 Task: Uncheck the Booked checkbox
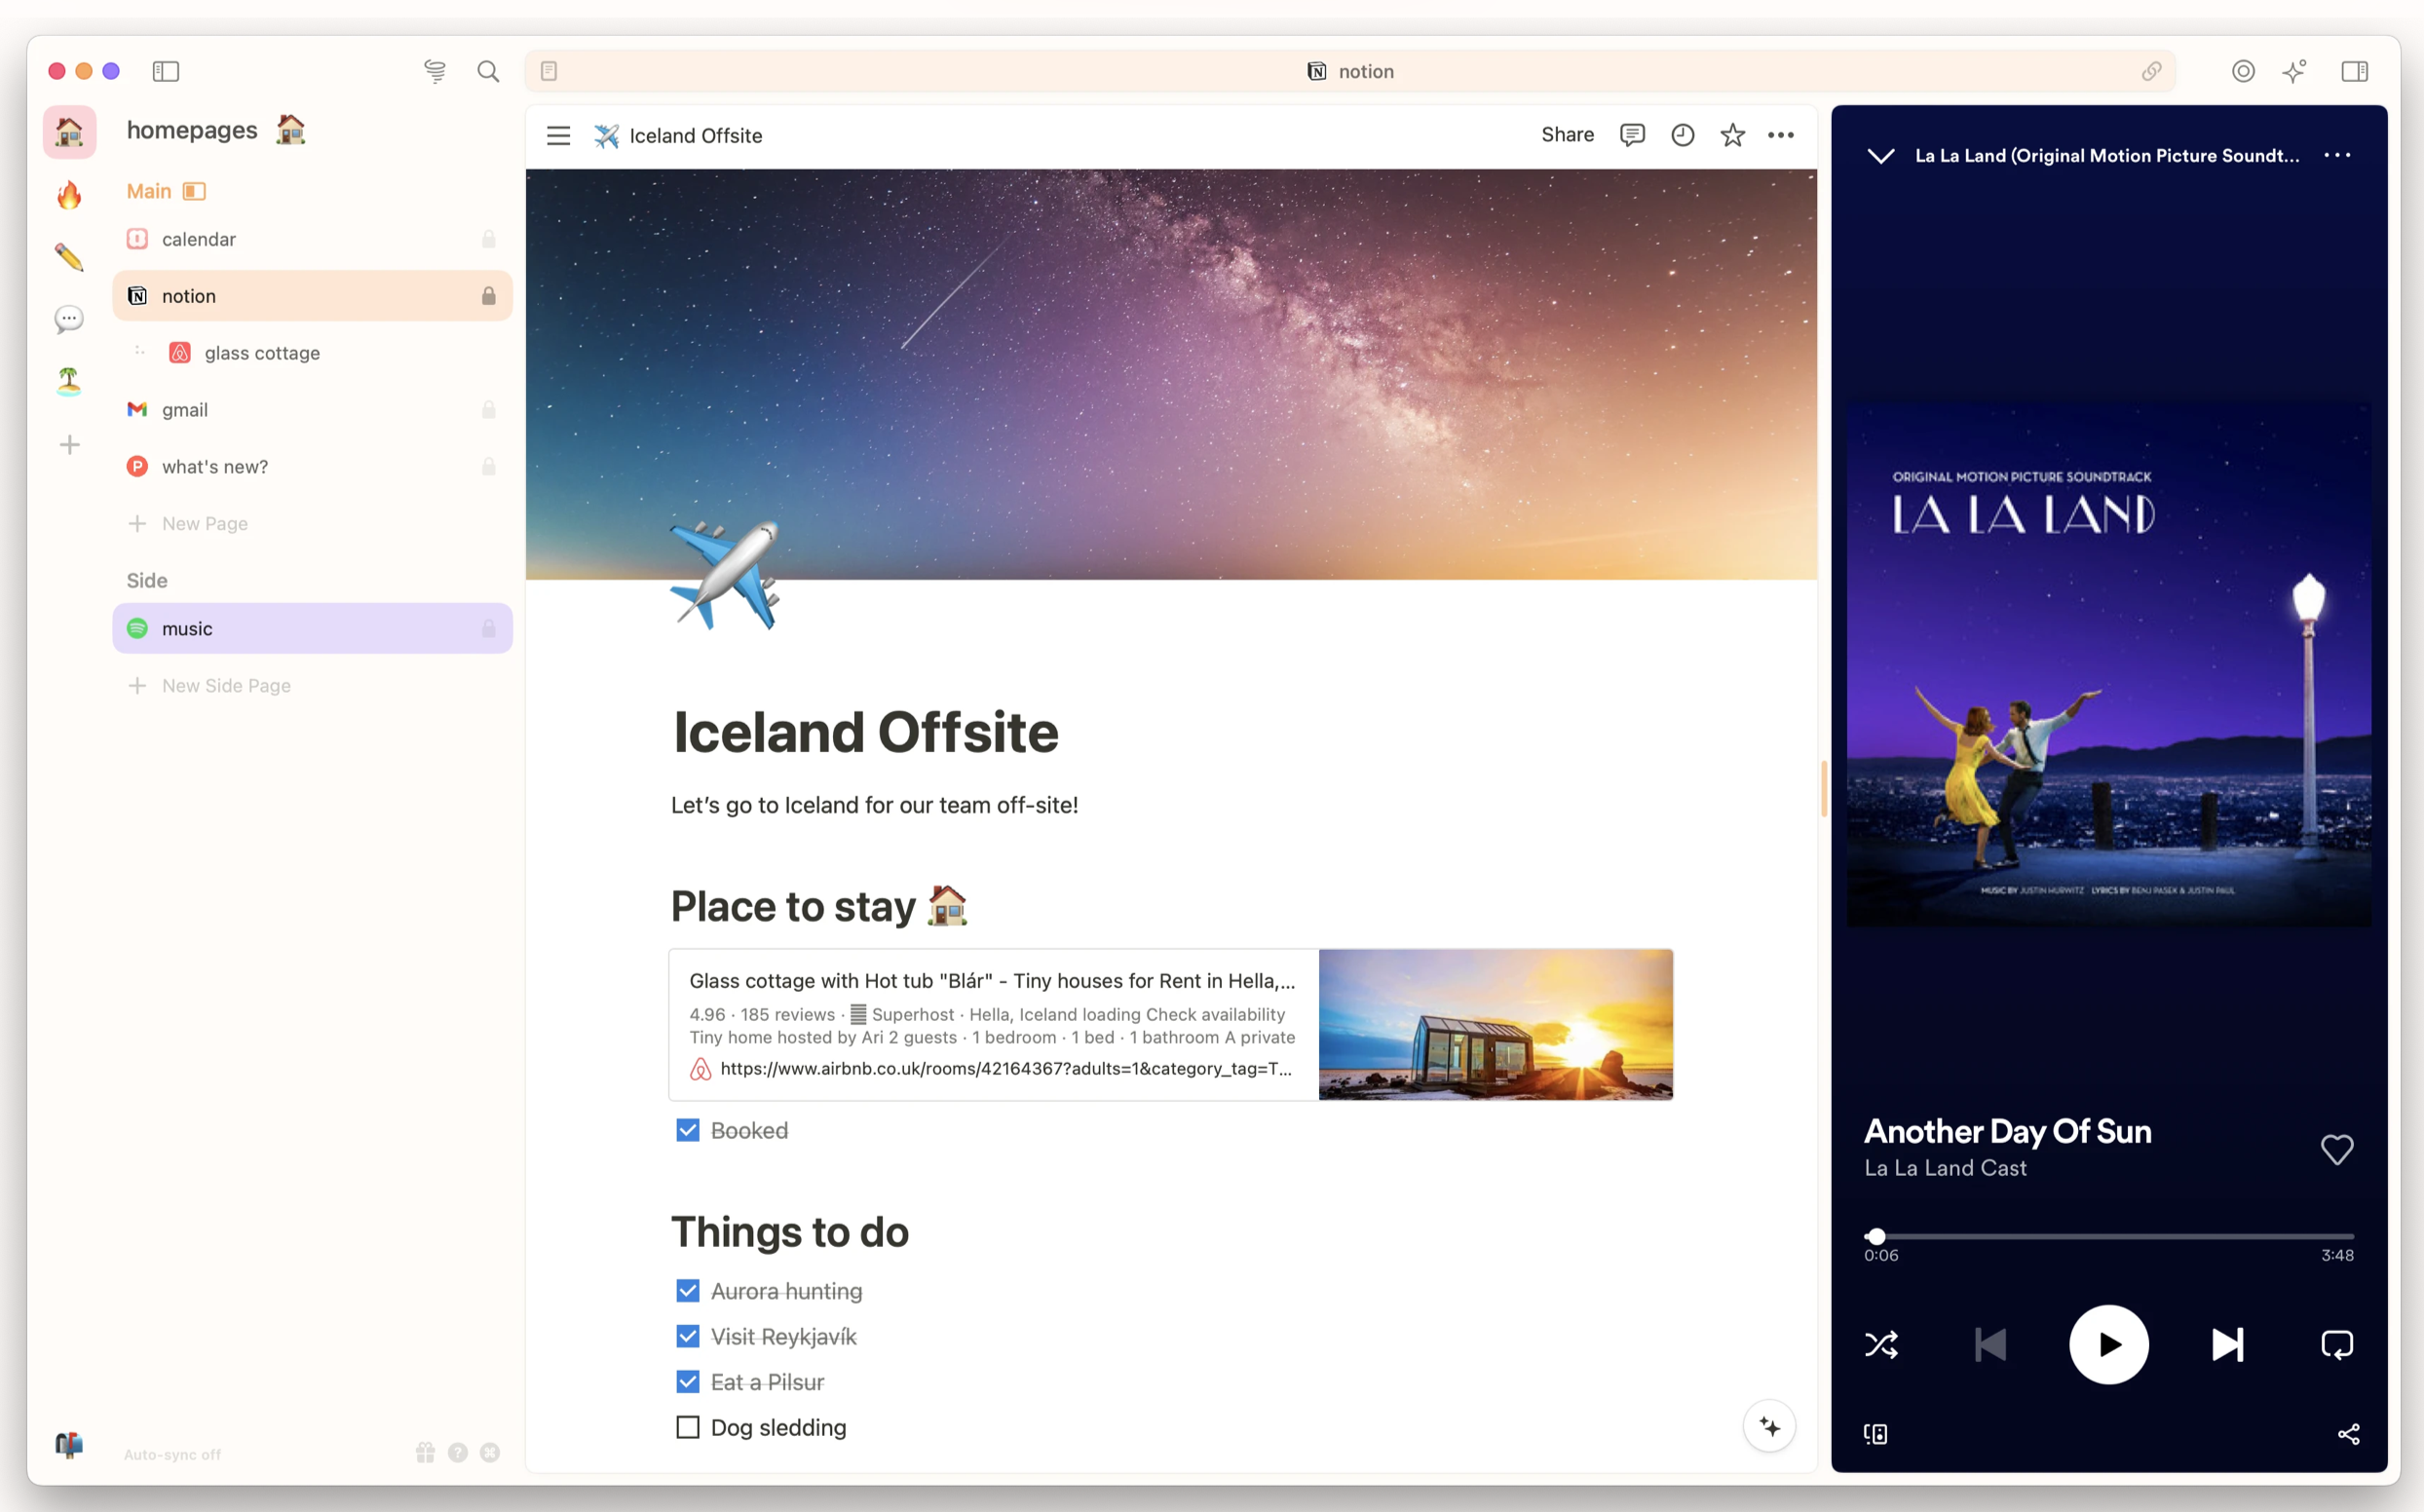pyautogui.click(x=688, y=1130)
